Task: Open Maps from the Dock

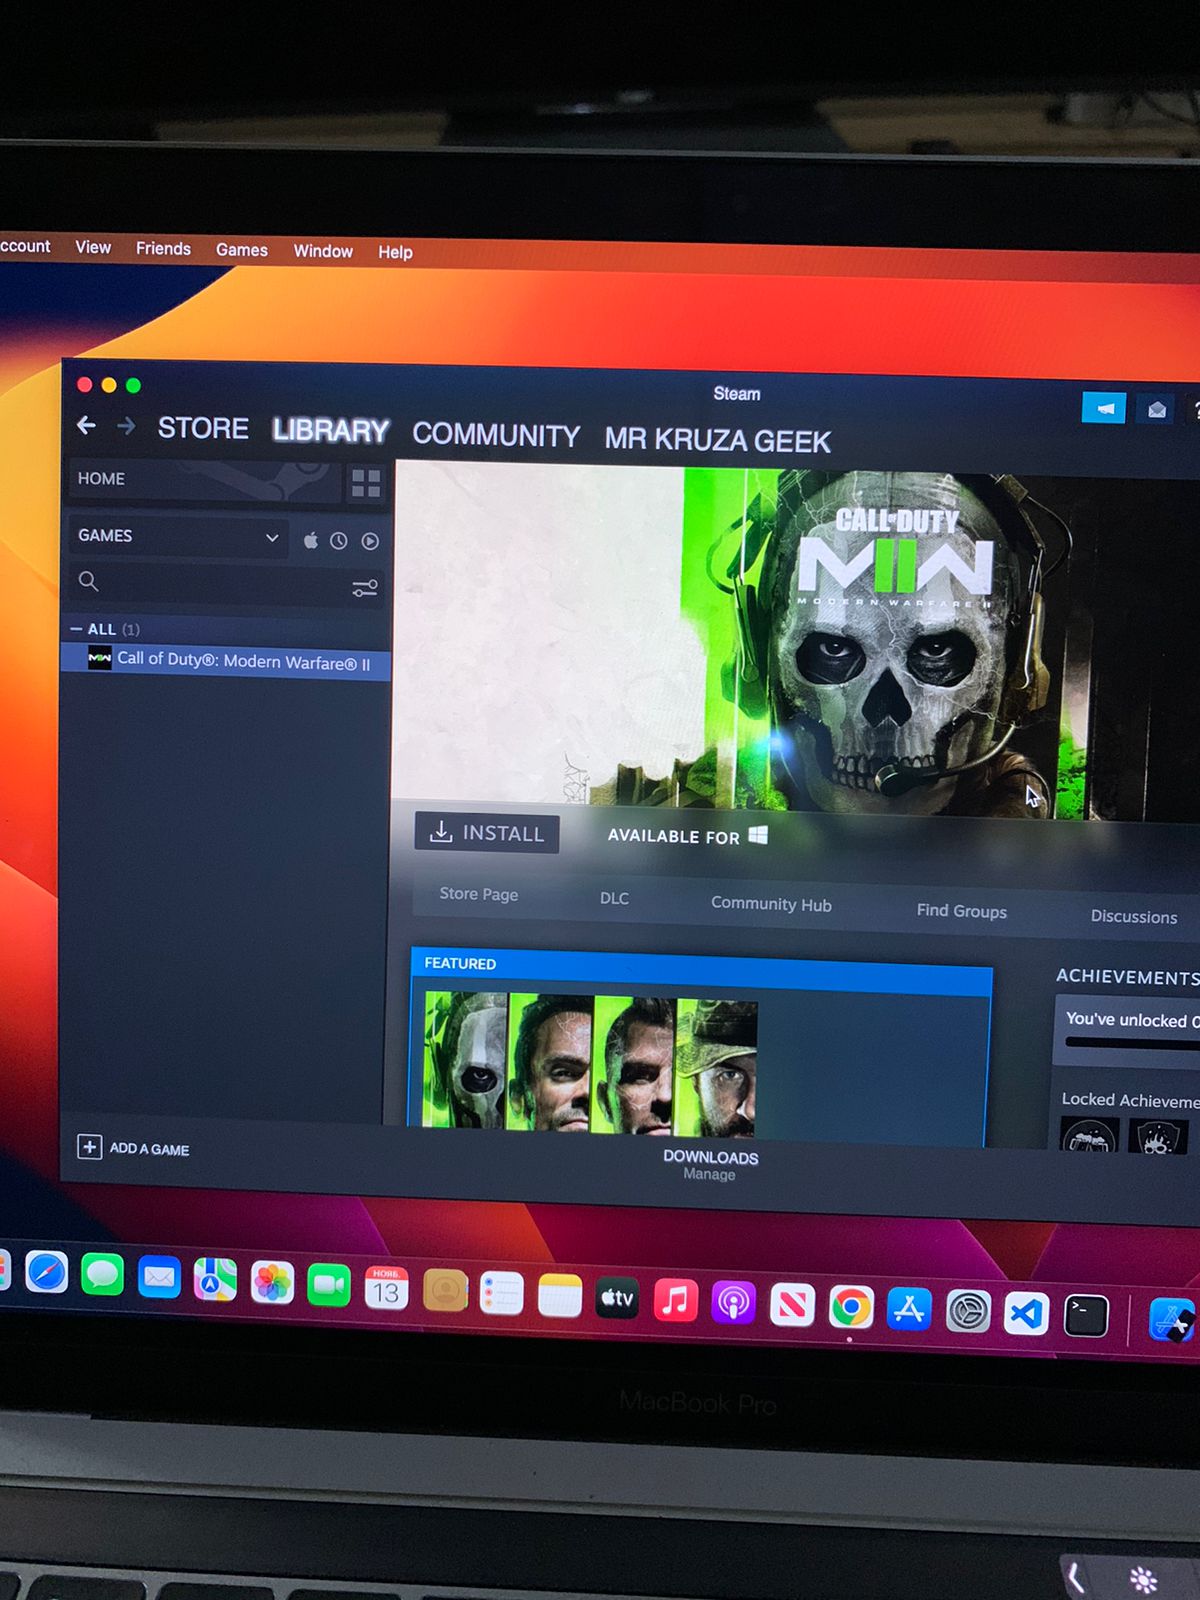Action: [x=215, y=1279]
